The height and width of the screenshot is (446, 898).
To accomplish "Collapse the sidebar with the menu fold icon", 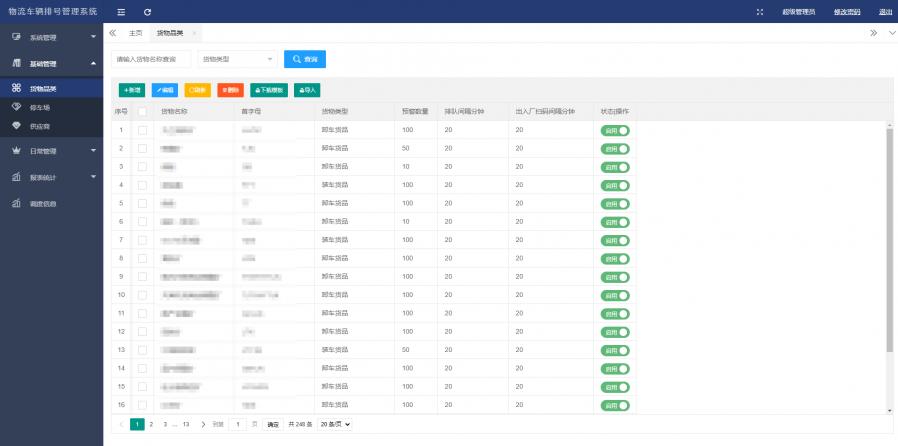I will [x=121, y=12].
